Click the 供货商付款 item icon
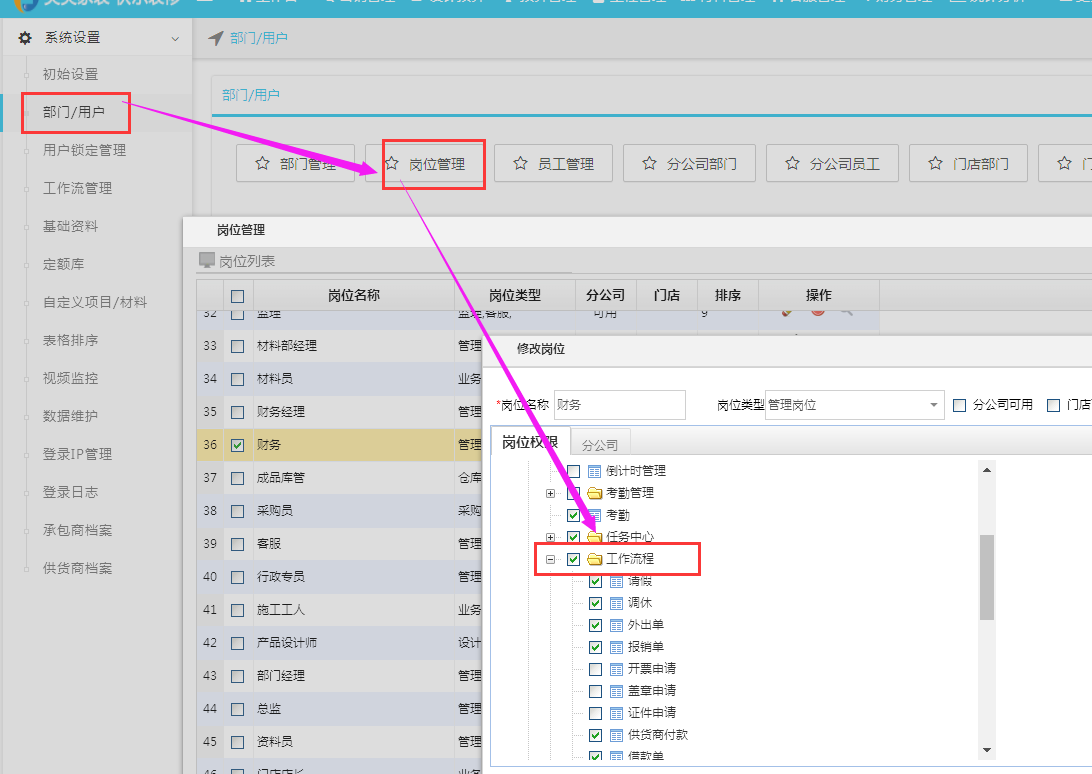1092x774 pixels. click(x=617, y=734)
